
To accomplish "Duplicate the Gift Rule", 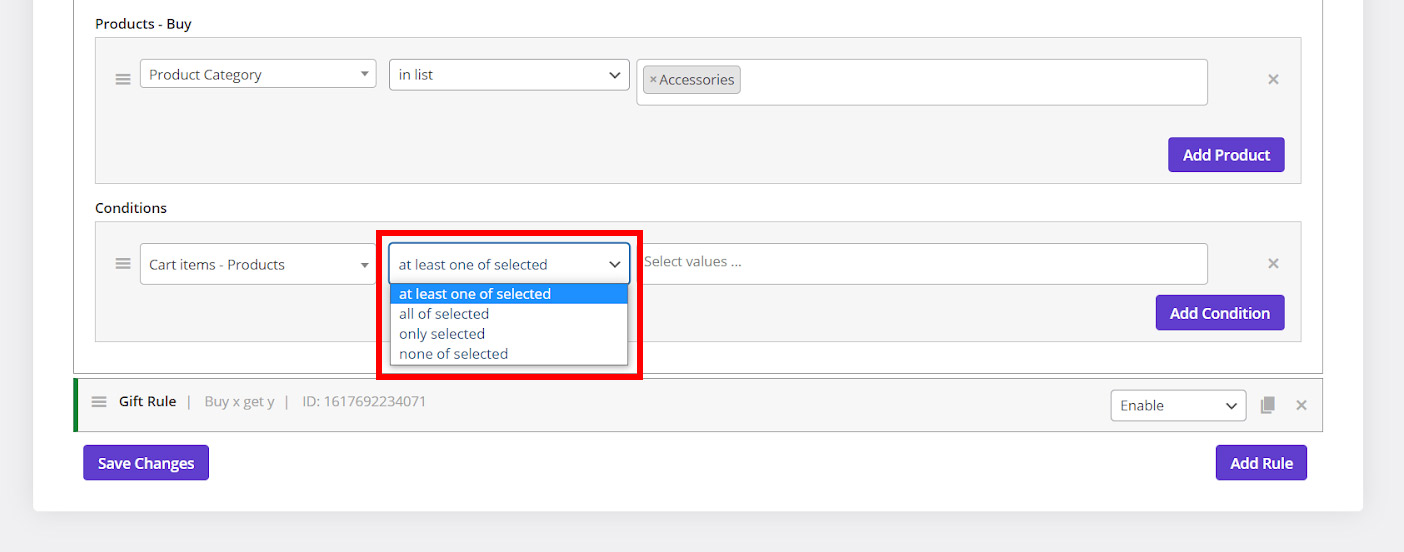I will coord(1268,405).
